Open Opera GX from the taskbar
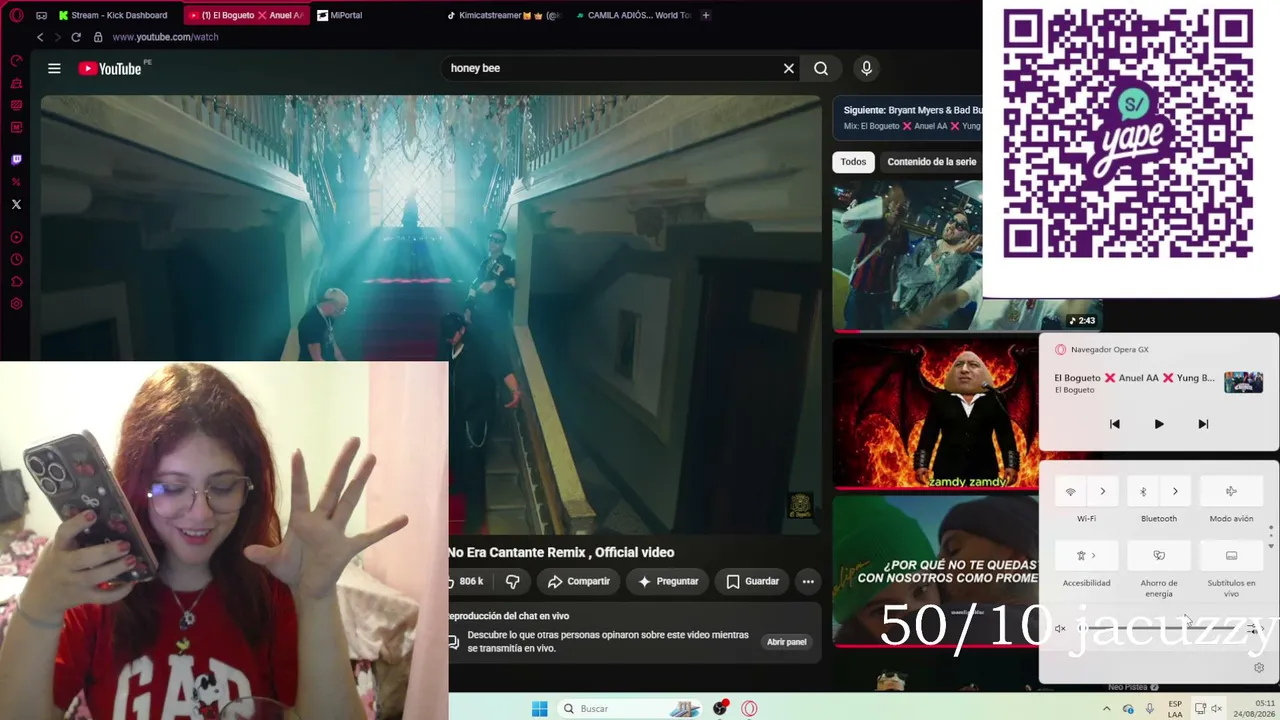This screenshot has height=720, width=1280. (x=749, y=708)
